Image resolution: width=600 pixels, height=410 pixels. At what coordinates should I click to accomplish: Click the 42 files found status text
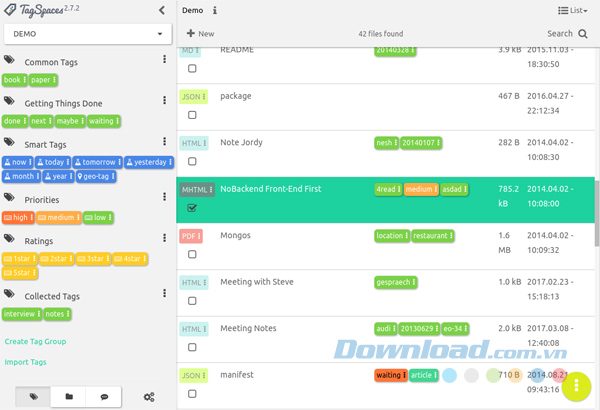(x=381, y=34)
